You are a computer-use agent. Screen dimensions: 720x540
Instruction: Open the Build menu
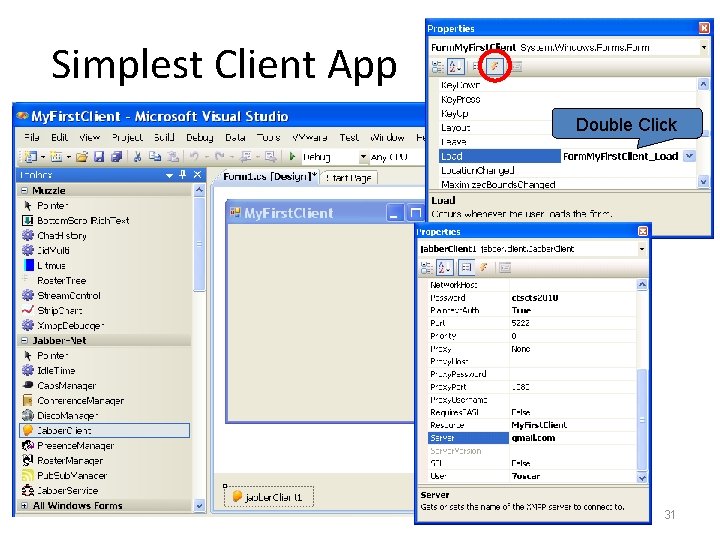coord(164,137)
